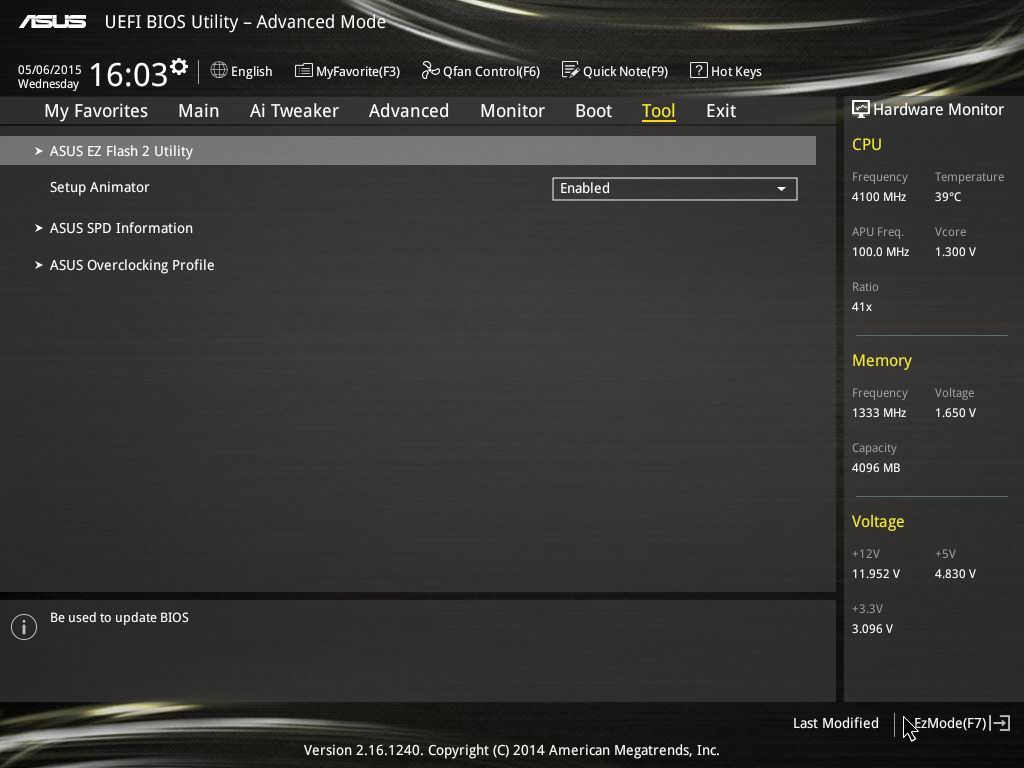Click CPU frequency 4100 MHz value
This screenshot has height=768, width=1024.
point(878,197)
